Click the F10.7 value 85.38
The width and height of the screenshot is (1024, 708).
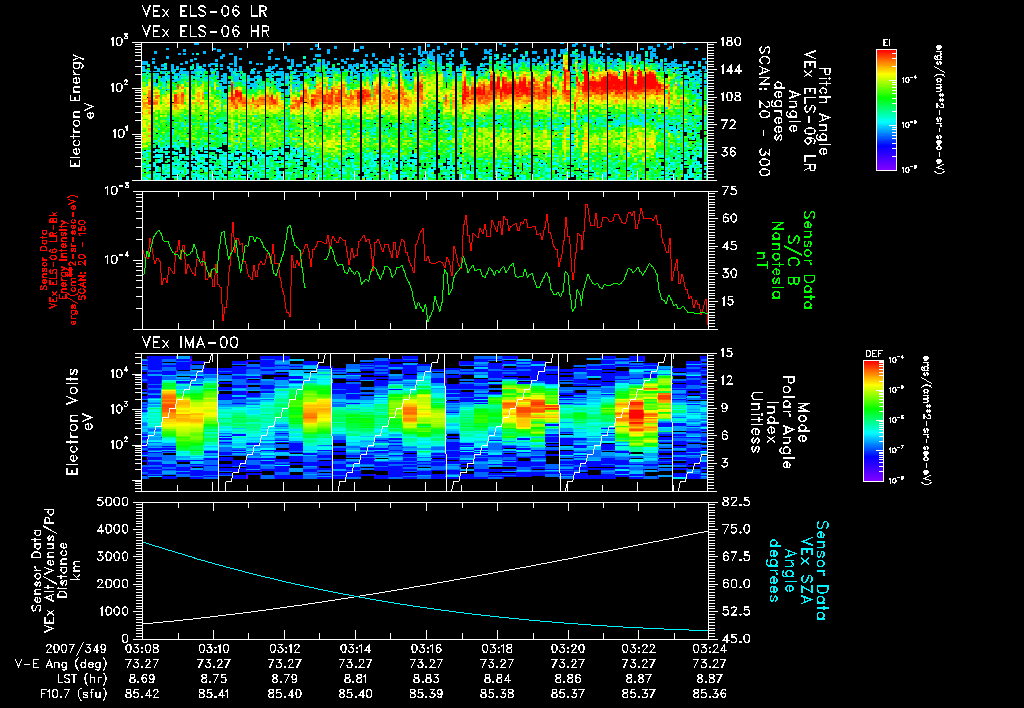(497, 695)
